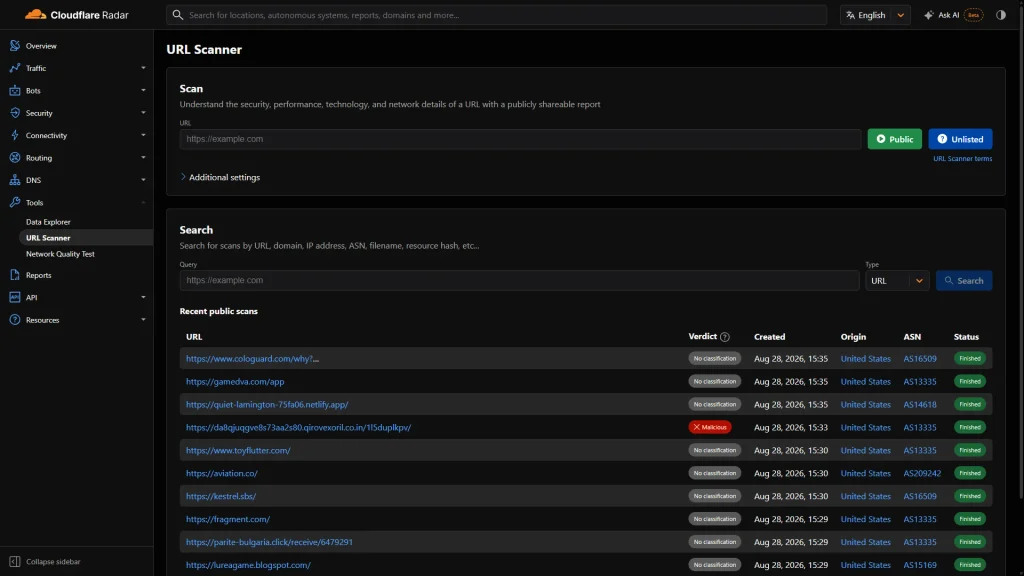Click the language translate icon
This screenshot has width=1024, height=576.
click(x=850, y=15)
